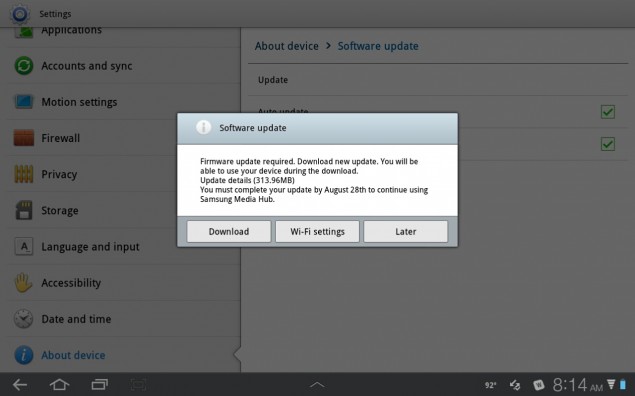Open the Date and time clock icon
This screenshot has width=635, height=396.
(23, 319)
